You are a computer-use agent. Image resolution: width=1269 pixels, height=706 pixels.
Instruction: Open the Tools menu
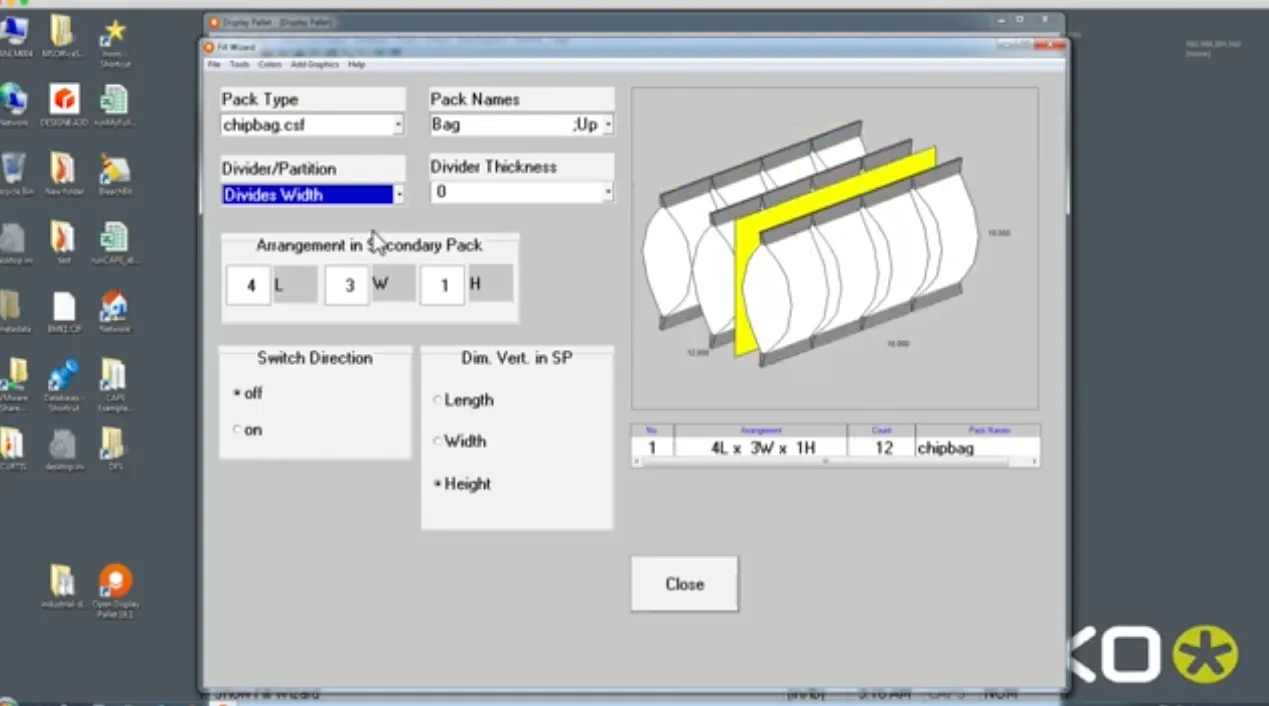click(x=239, y=64)
